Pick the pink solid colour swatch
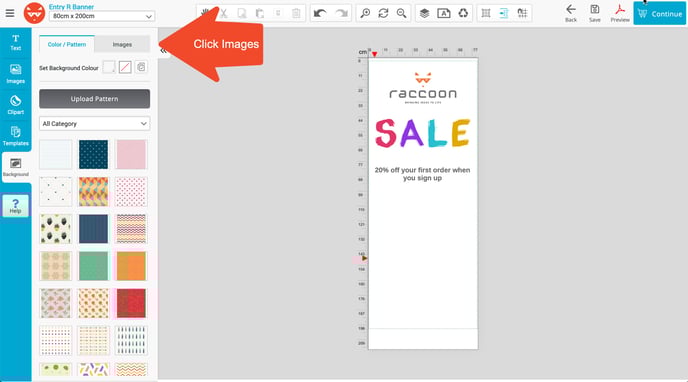 pyautogui.click(x=131, y=154)
